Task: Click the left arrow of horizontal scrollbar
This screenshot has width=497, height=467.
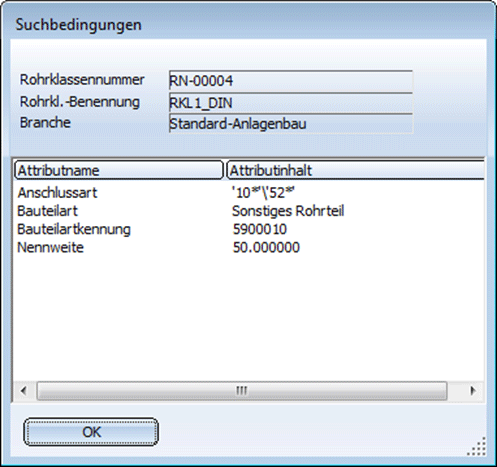Action: click(x=23, y=390)
